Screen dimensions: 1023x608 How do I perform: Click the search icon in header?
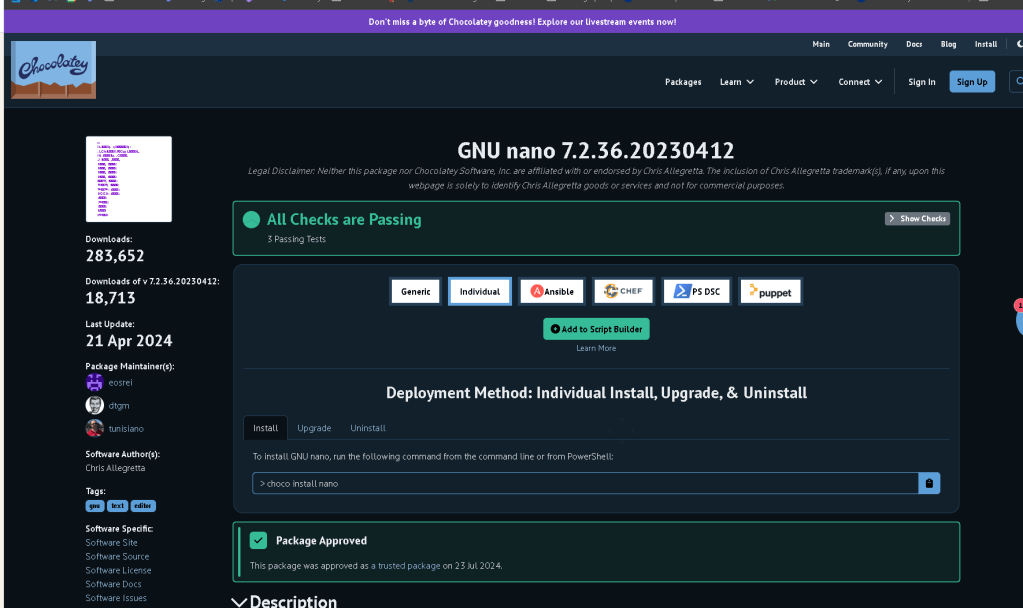click(x=1019, y=82)
